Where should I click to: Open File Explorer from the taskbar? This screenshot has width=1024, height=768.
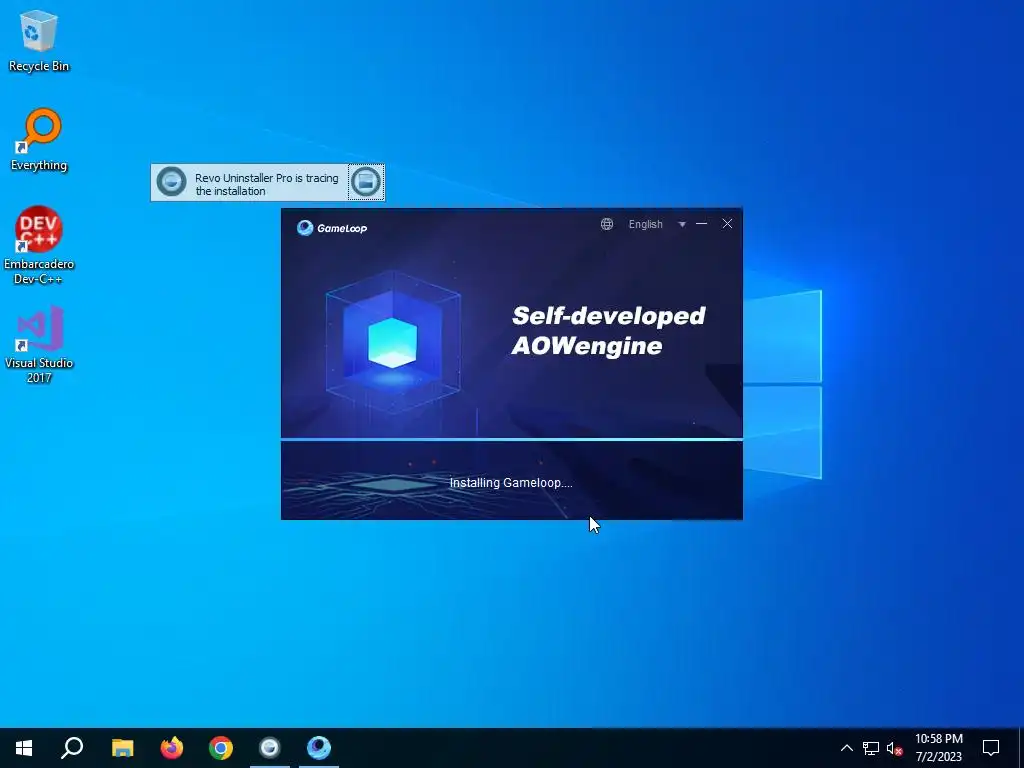122,748
